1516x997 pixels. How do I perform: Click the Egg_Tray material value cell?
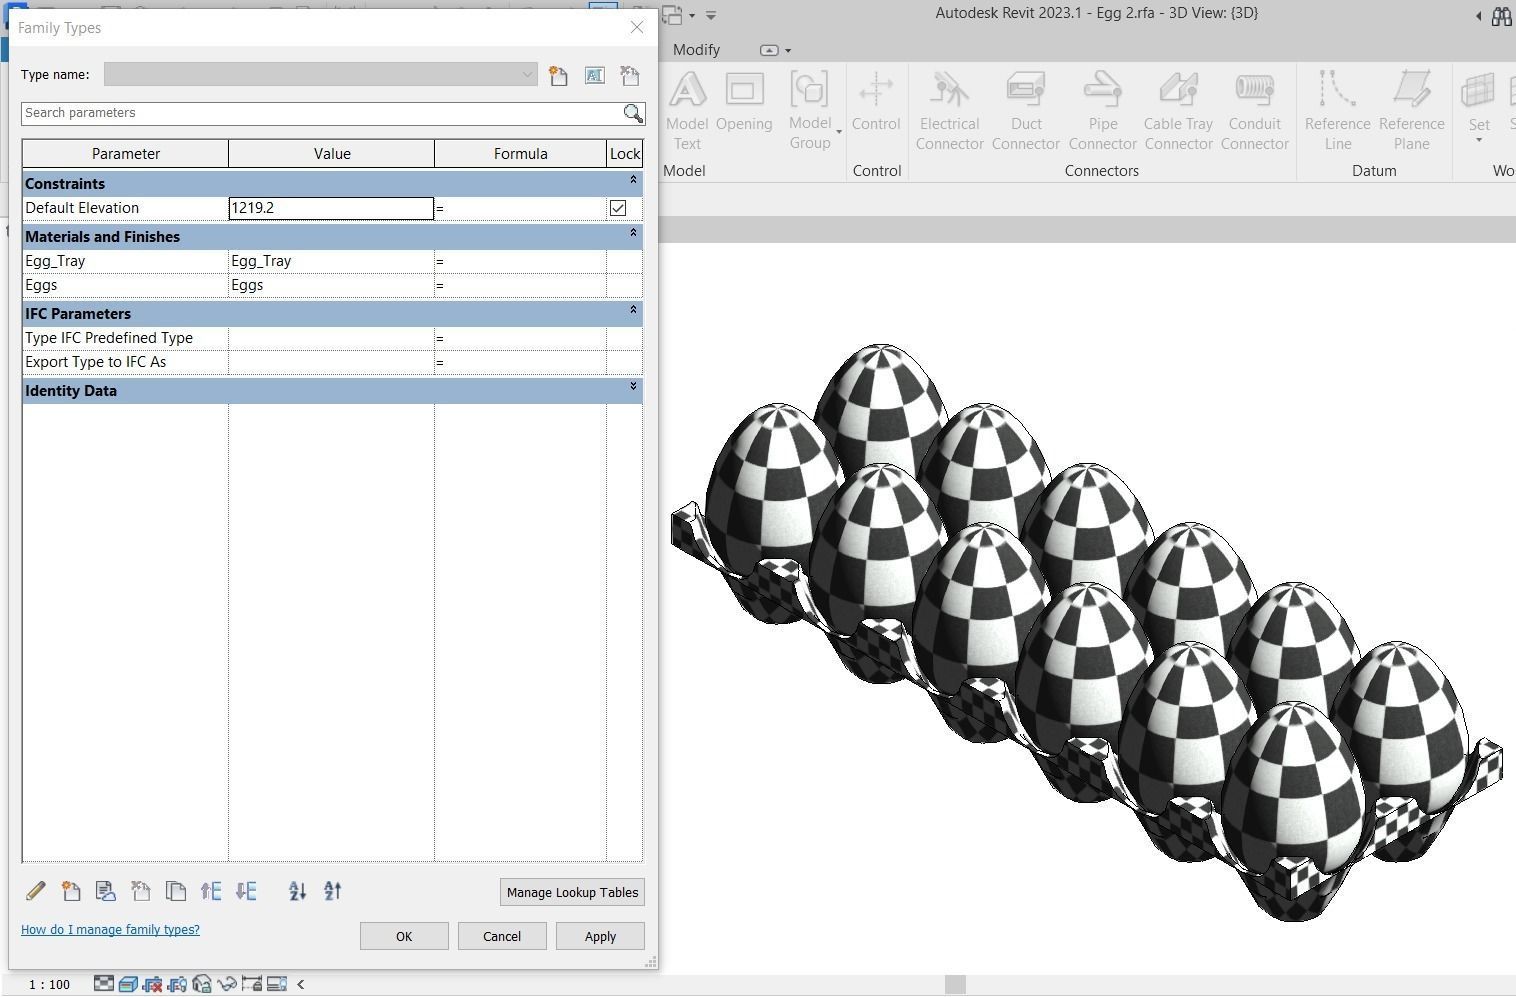tap(331, 261)
